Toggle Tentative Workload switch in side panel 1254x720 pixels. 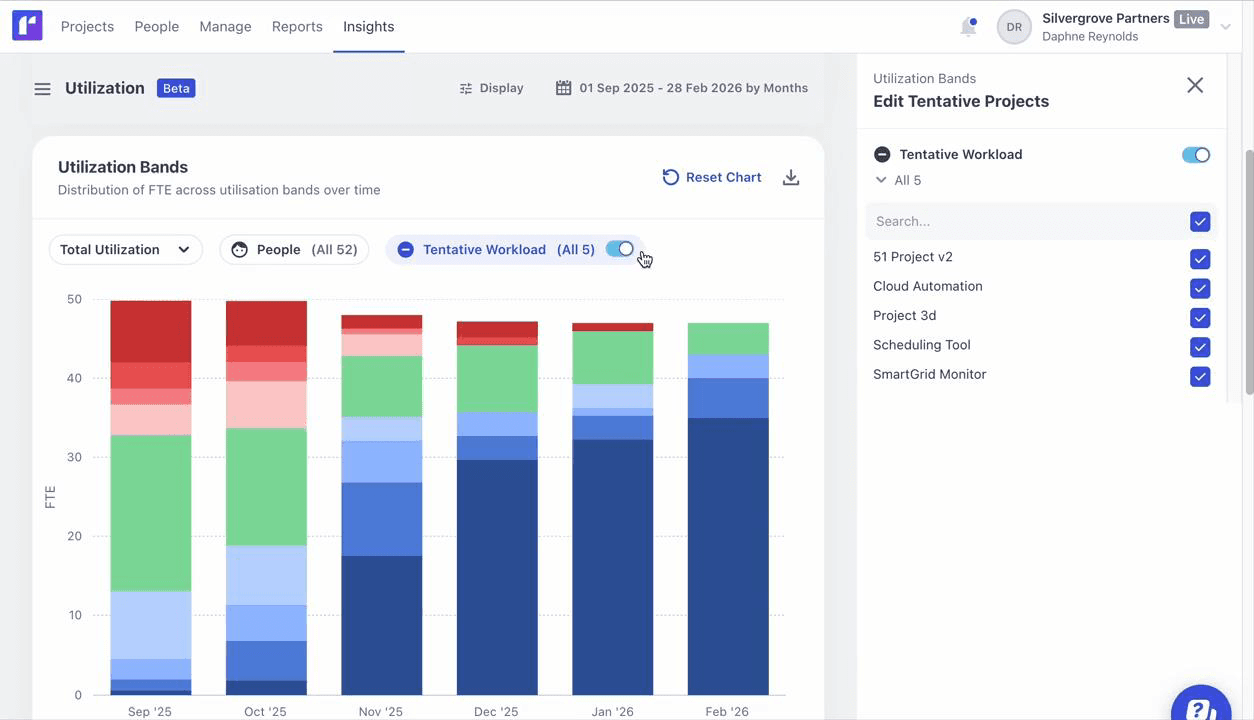(1196, 155)
